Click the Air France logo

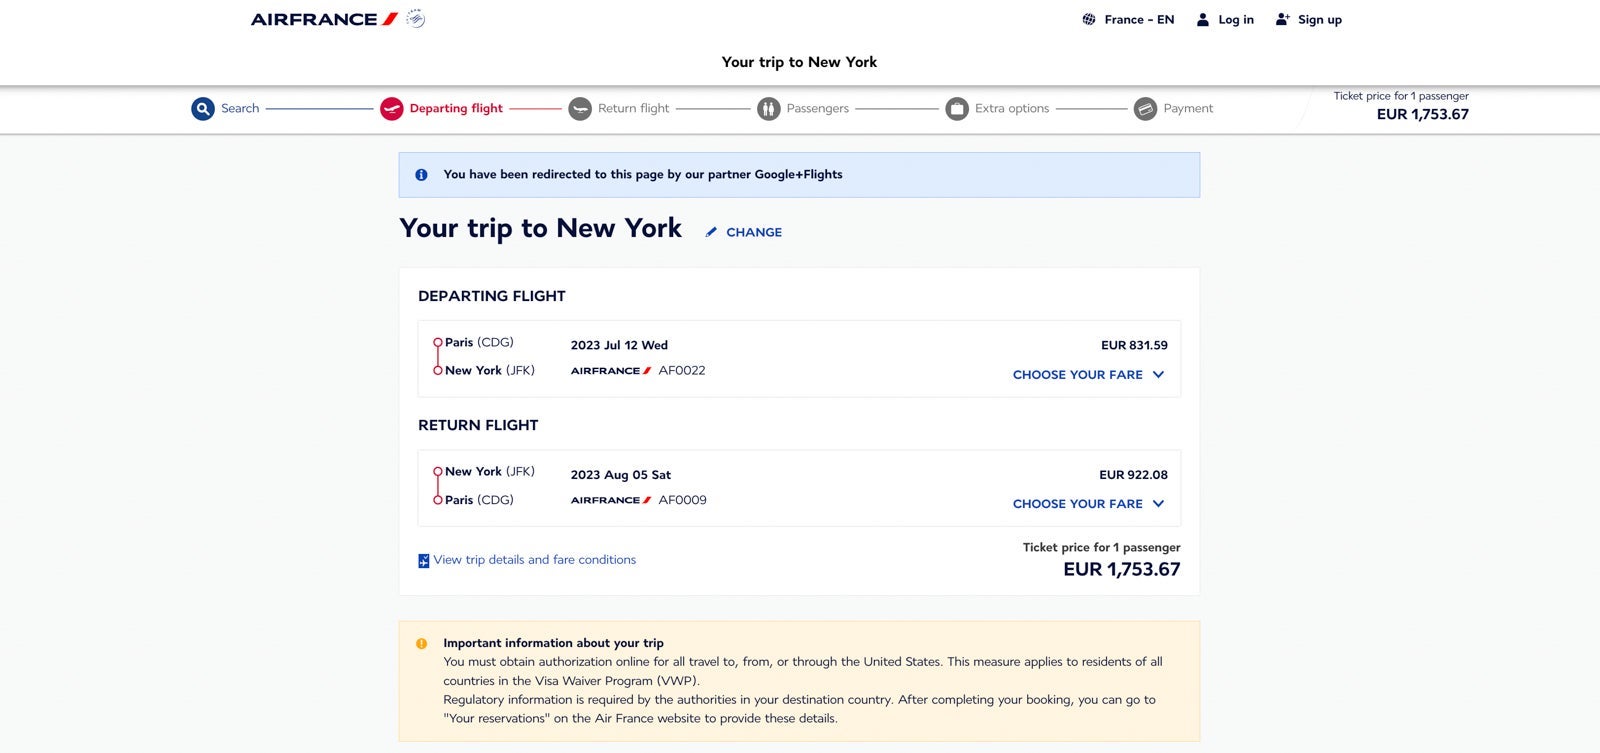click(x=324, y=19)
